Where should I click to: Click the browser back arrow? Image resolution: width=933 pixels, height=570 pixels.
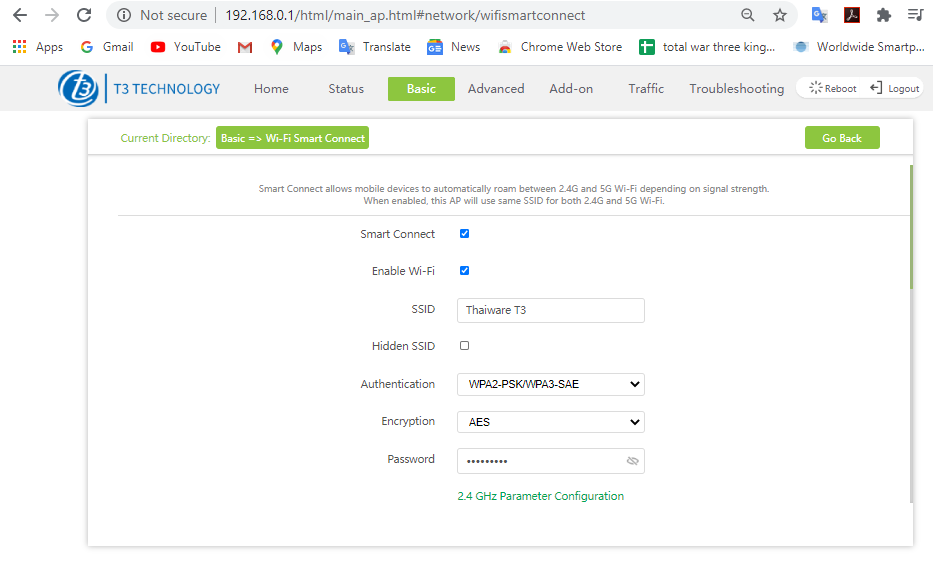click(20, 15)
